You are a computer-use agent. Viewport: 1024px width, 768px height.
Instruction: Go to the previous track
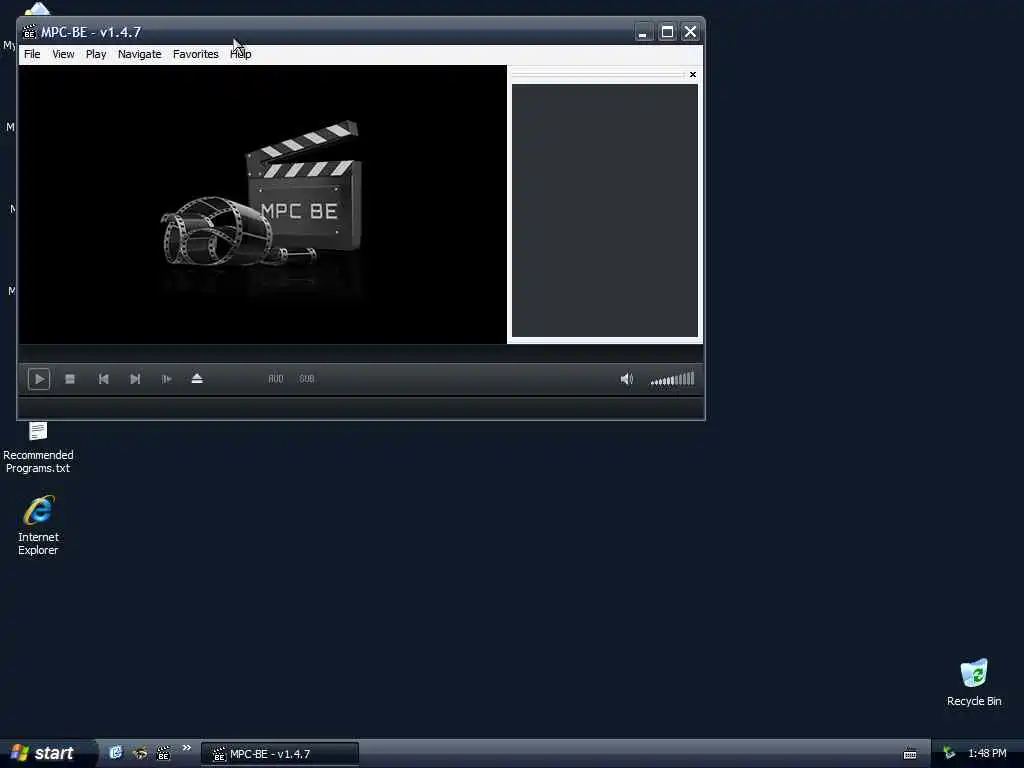point(103,379)
